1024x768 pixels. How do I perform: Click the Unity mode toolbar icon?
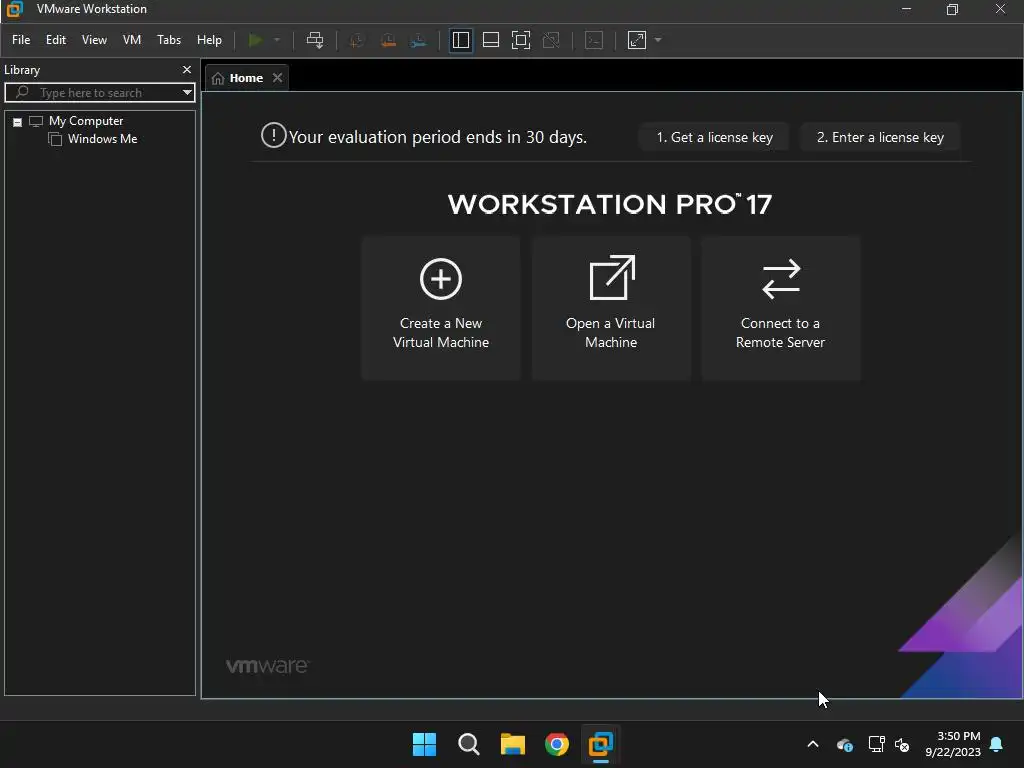point(551,40)
